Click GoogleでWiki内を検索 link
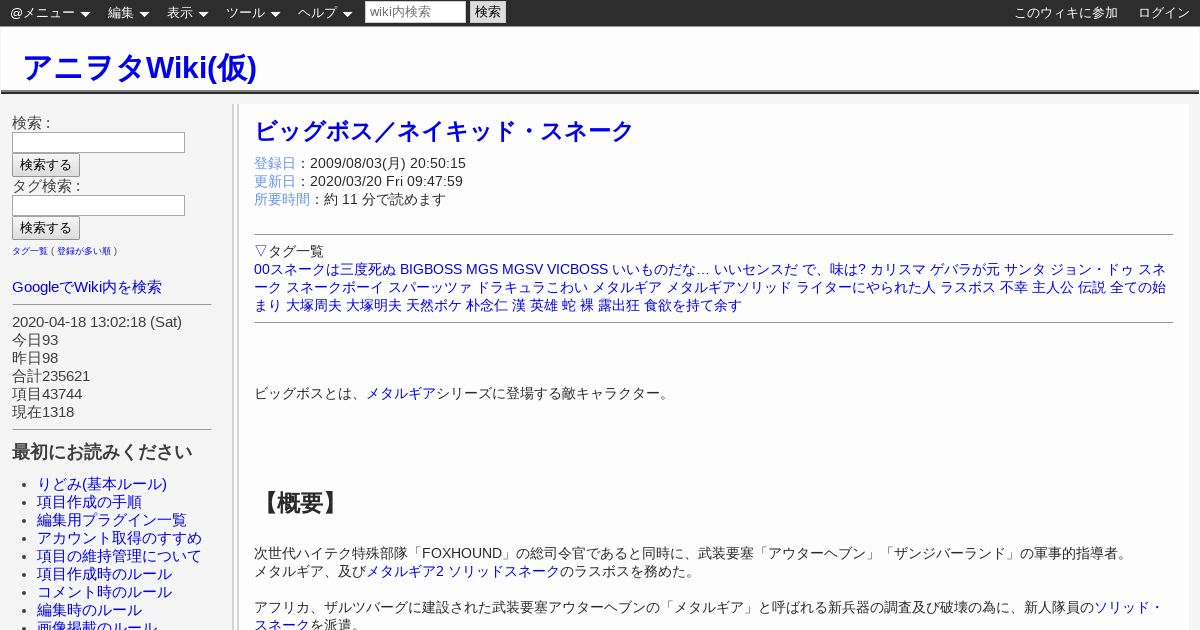This screenshot has height=630, width=1200. [87, 287]
